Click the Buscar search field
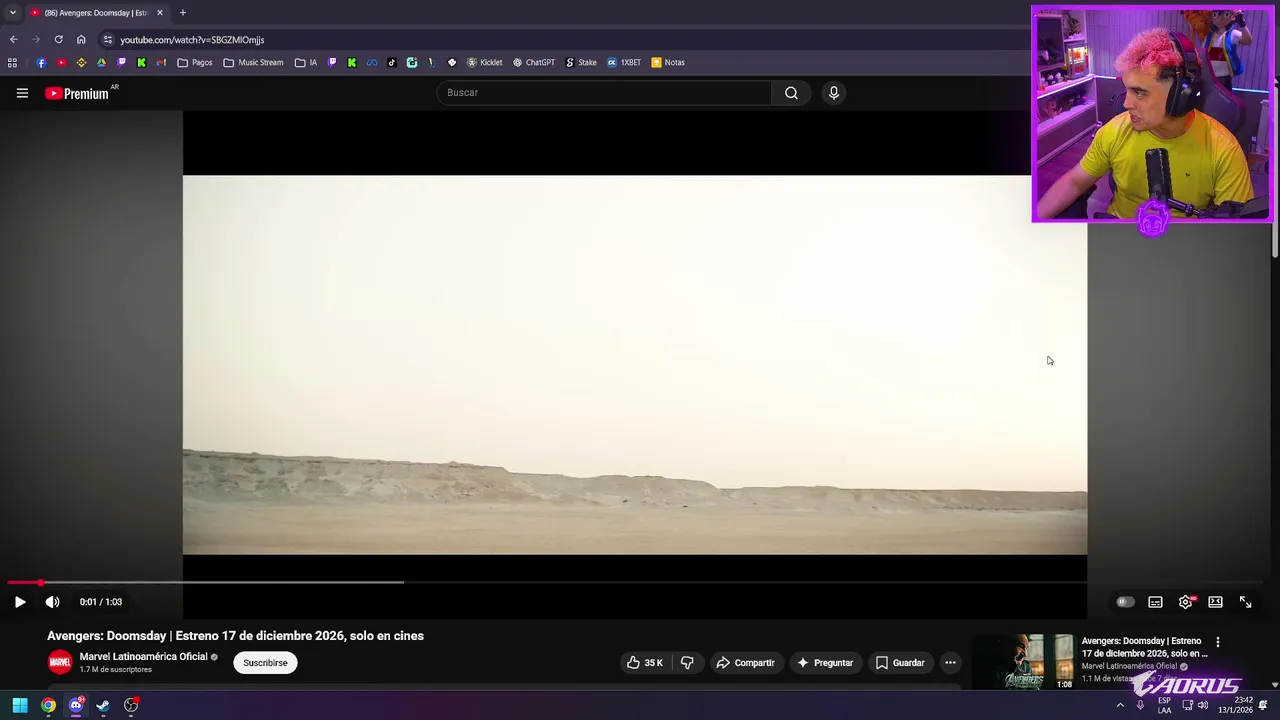 coord(604,93)
